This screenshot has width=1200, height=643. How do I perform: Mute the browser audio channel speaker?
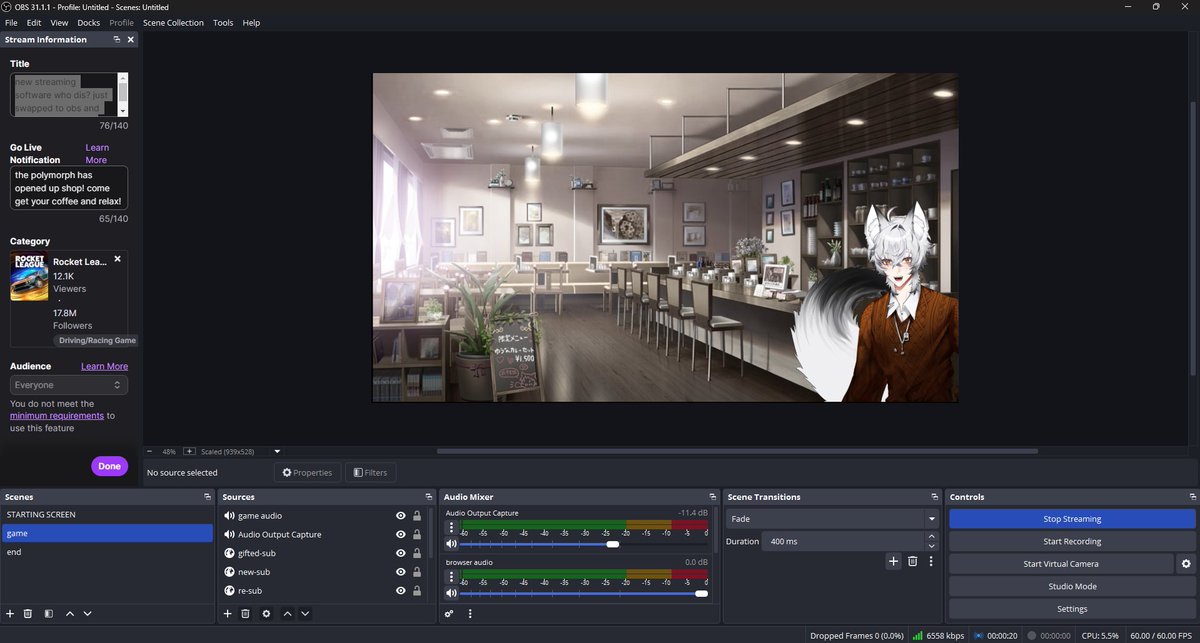pos(451,594)
